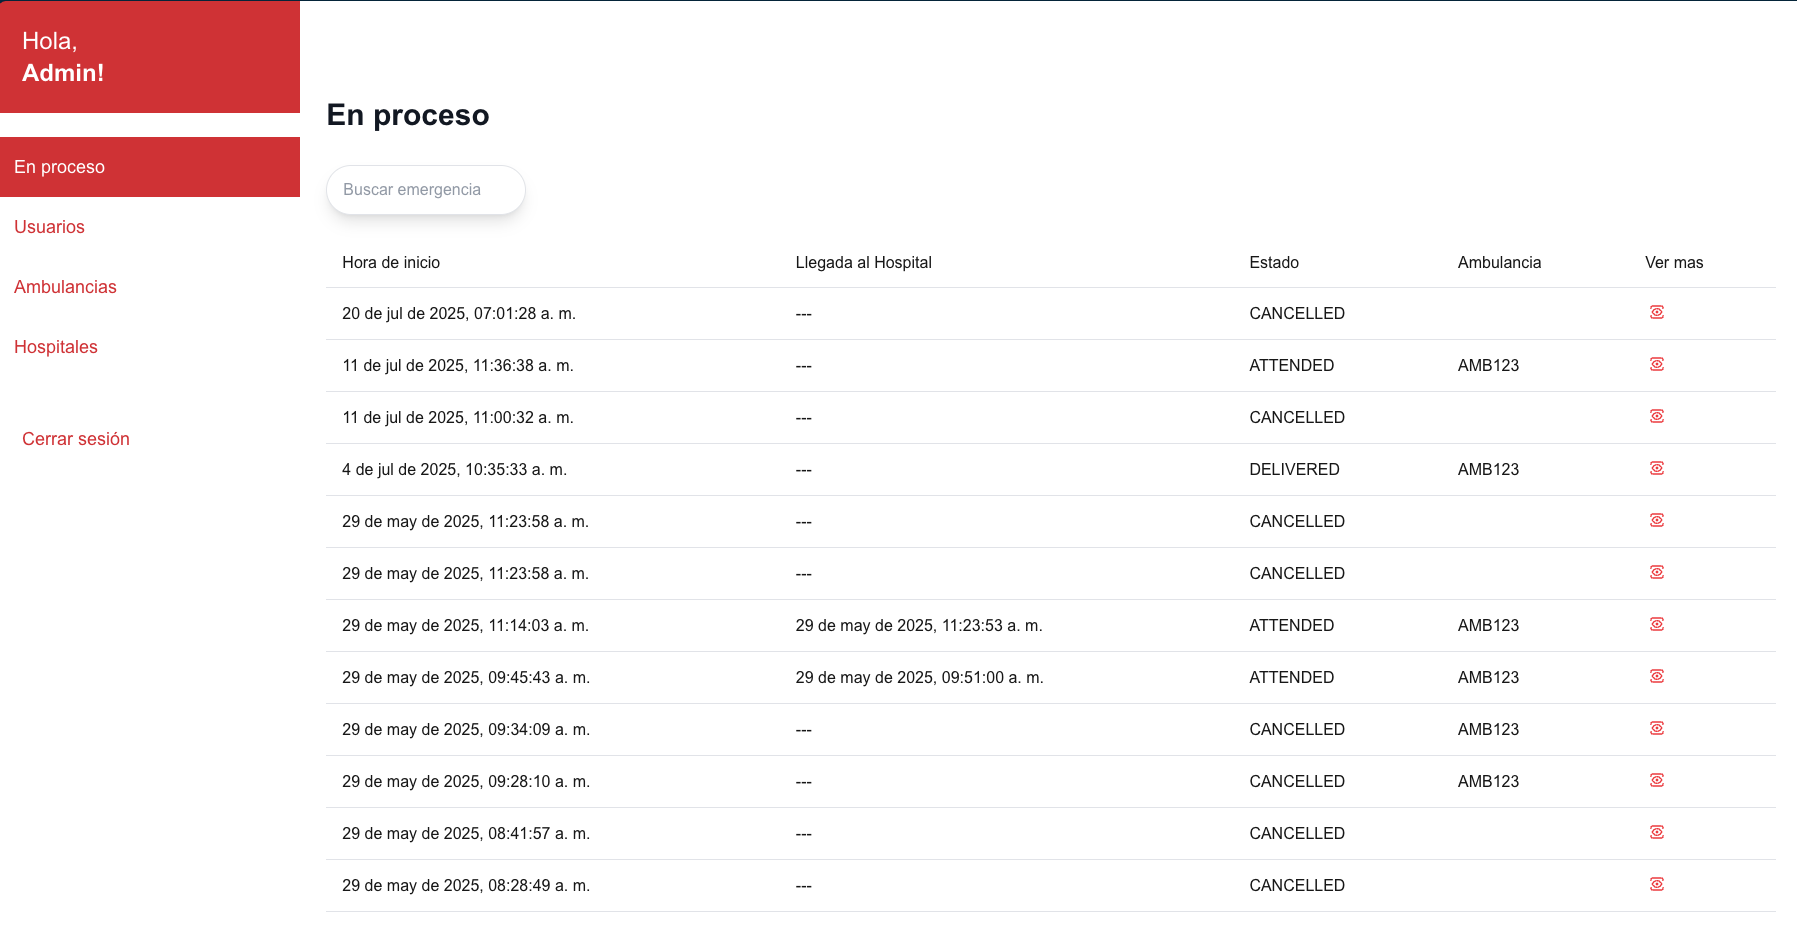View the last emergency from 08:28:49 a. m.

pos(1657,884)
